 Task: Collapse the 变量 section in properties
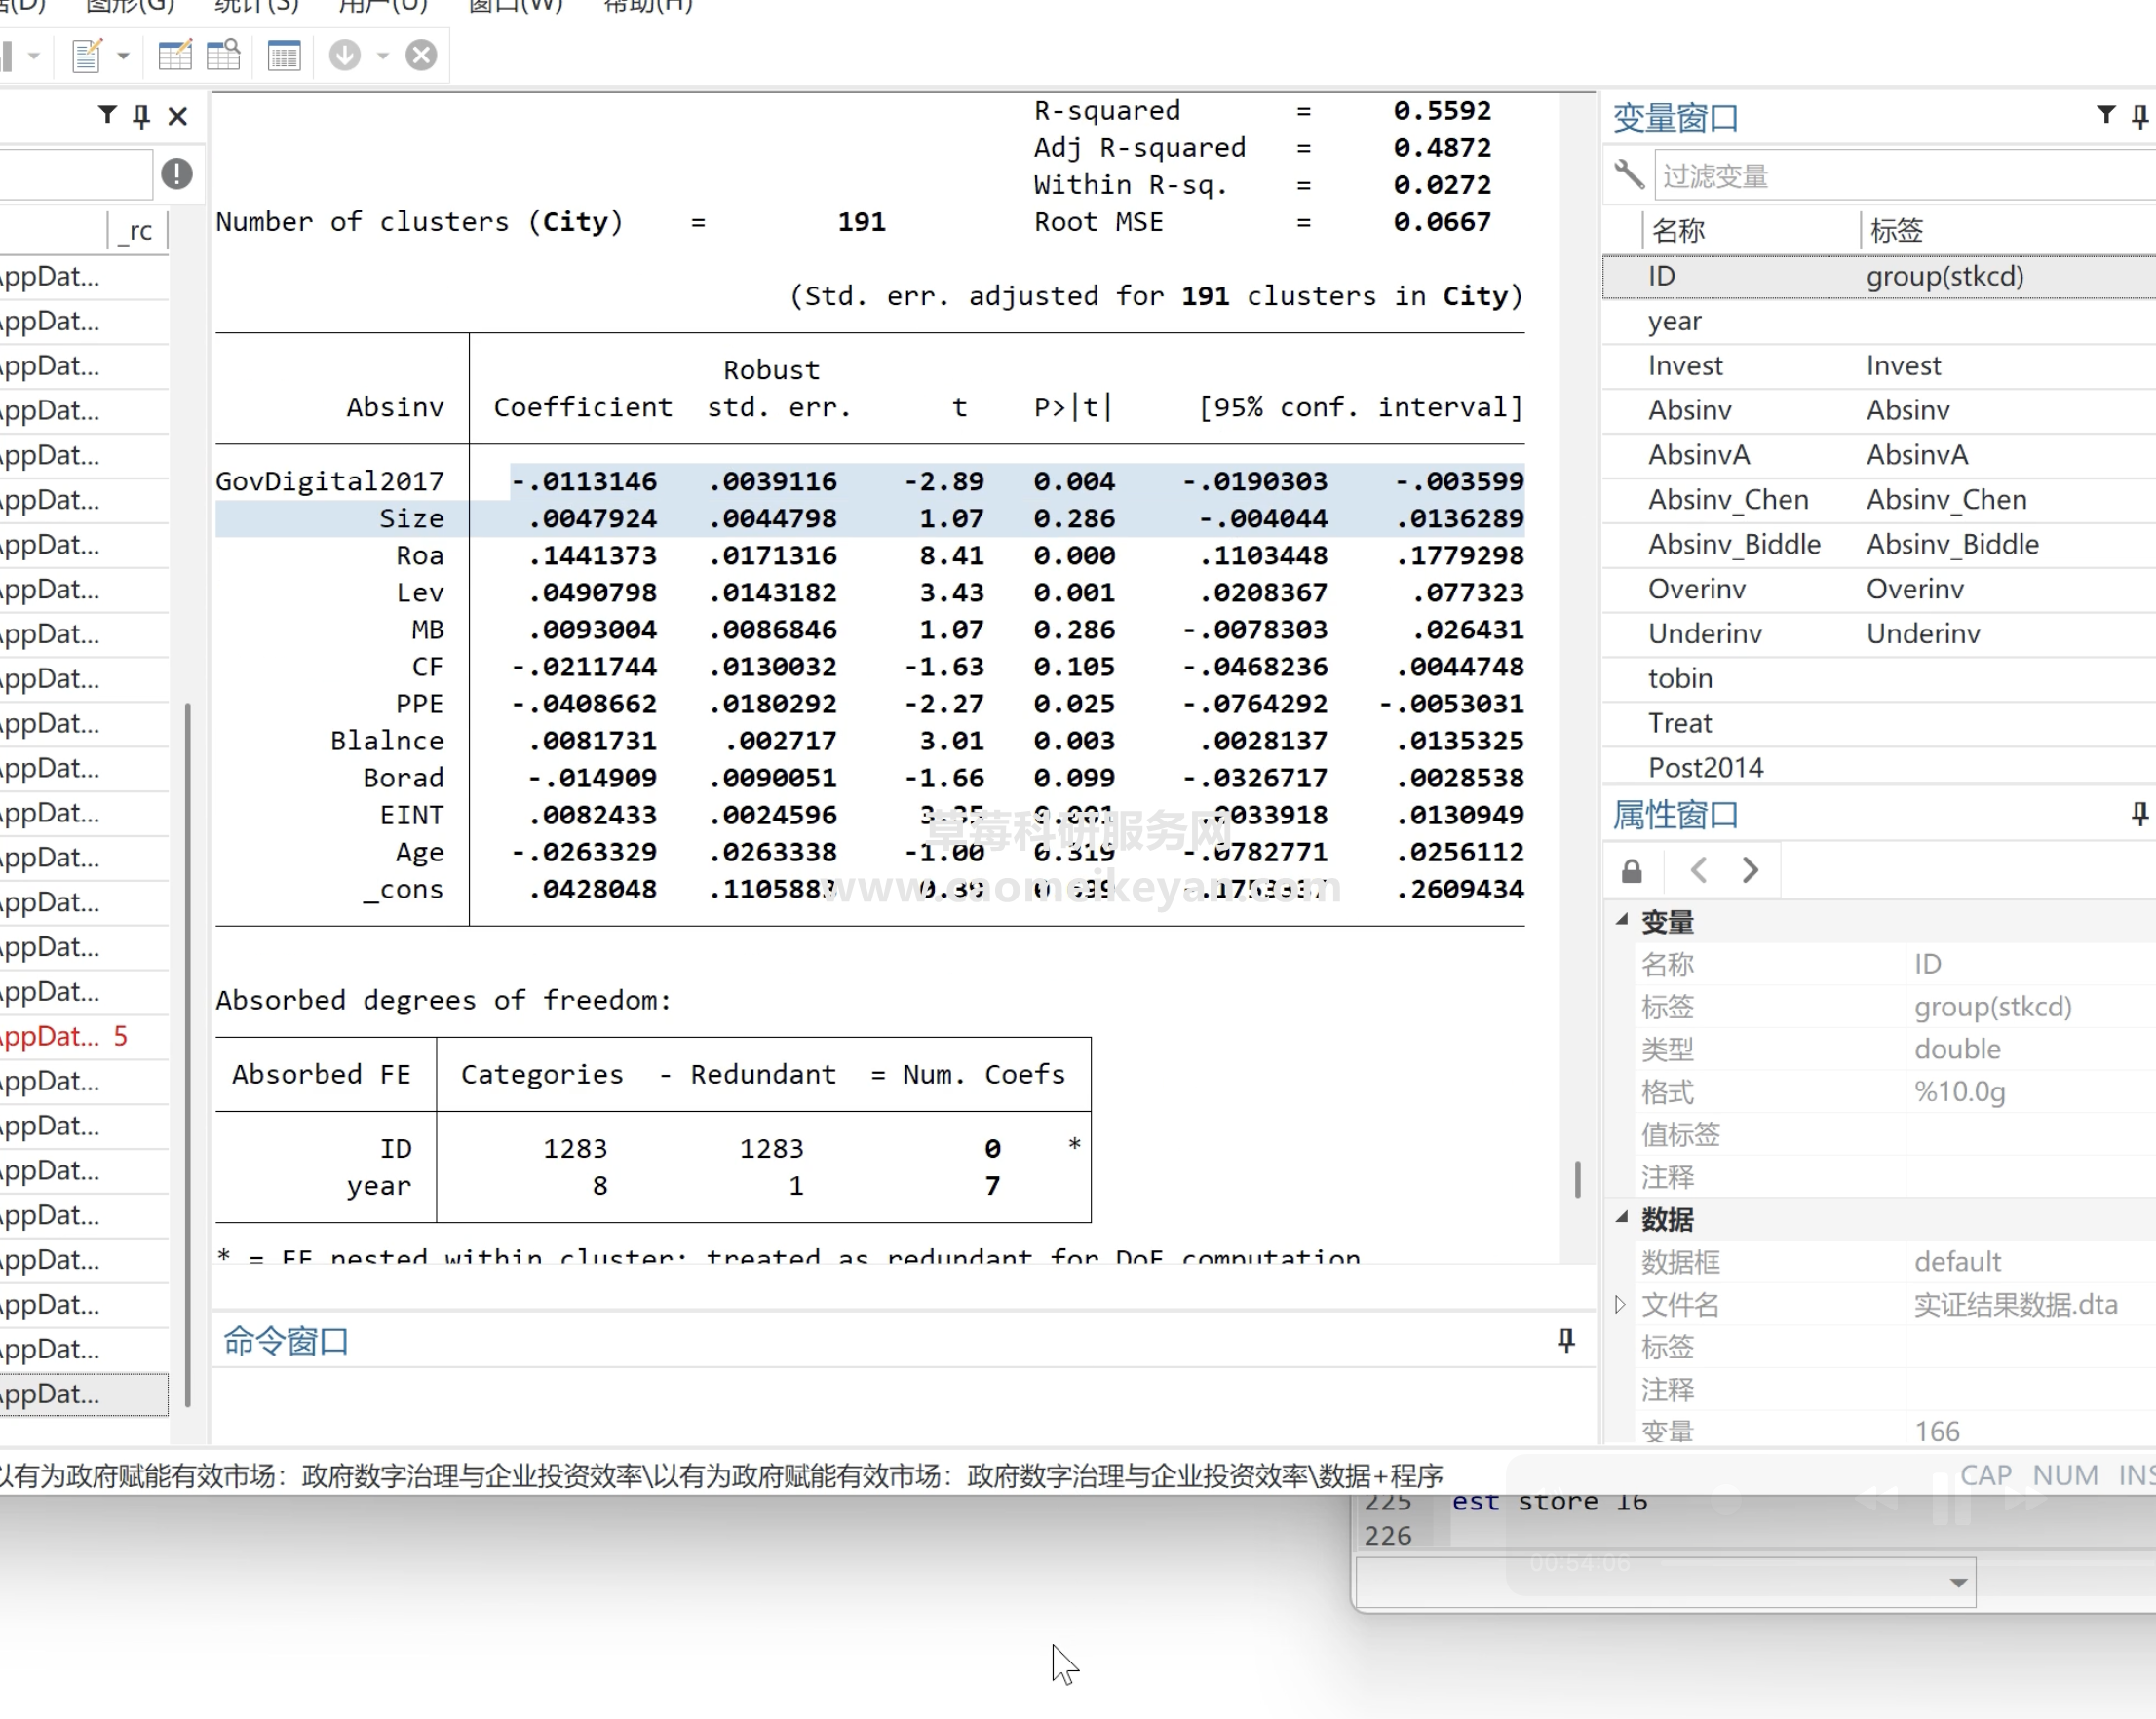click(1622, 920)
